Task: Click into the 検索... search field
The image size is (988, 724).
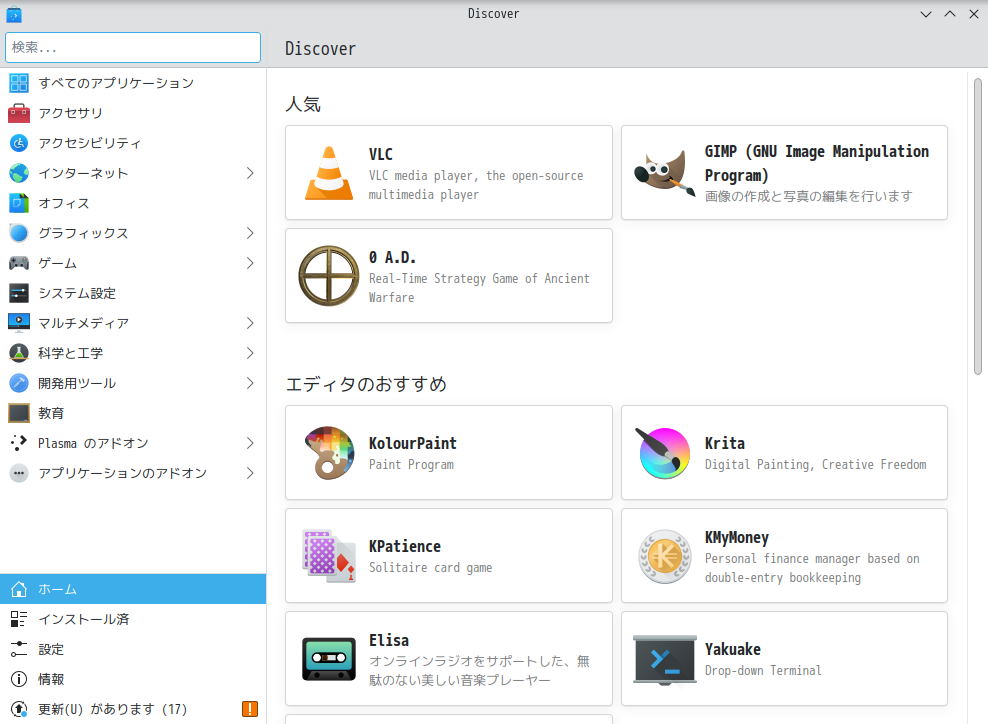Action: (x=133, y=47)
